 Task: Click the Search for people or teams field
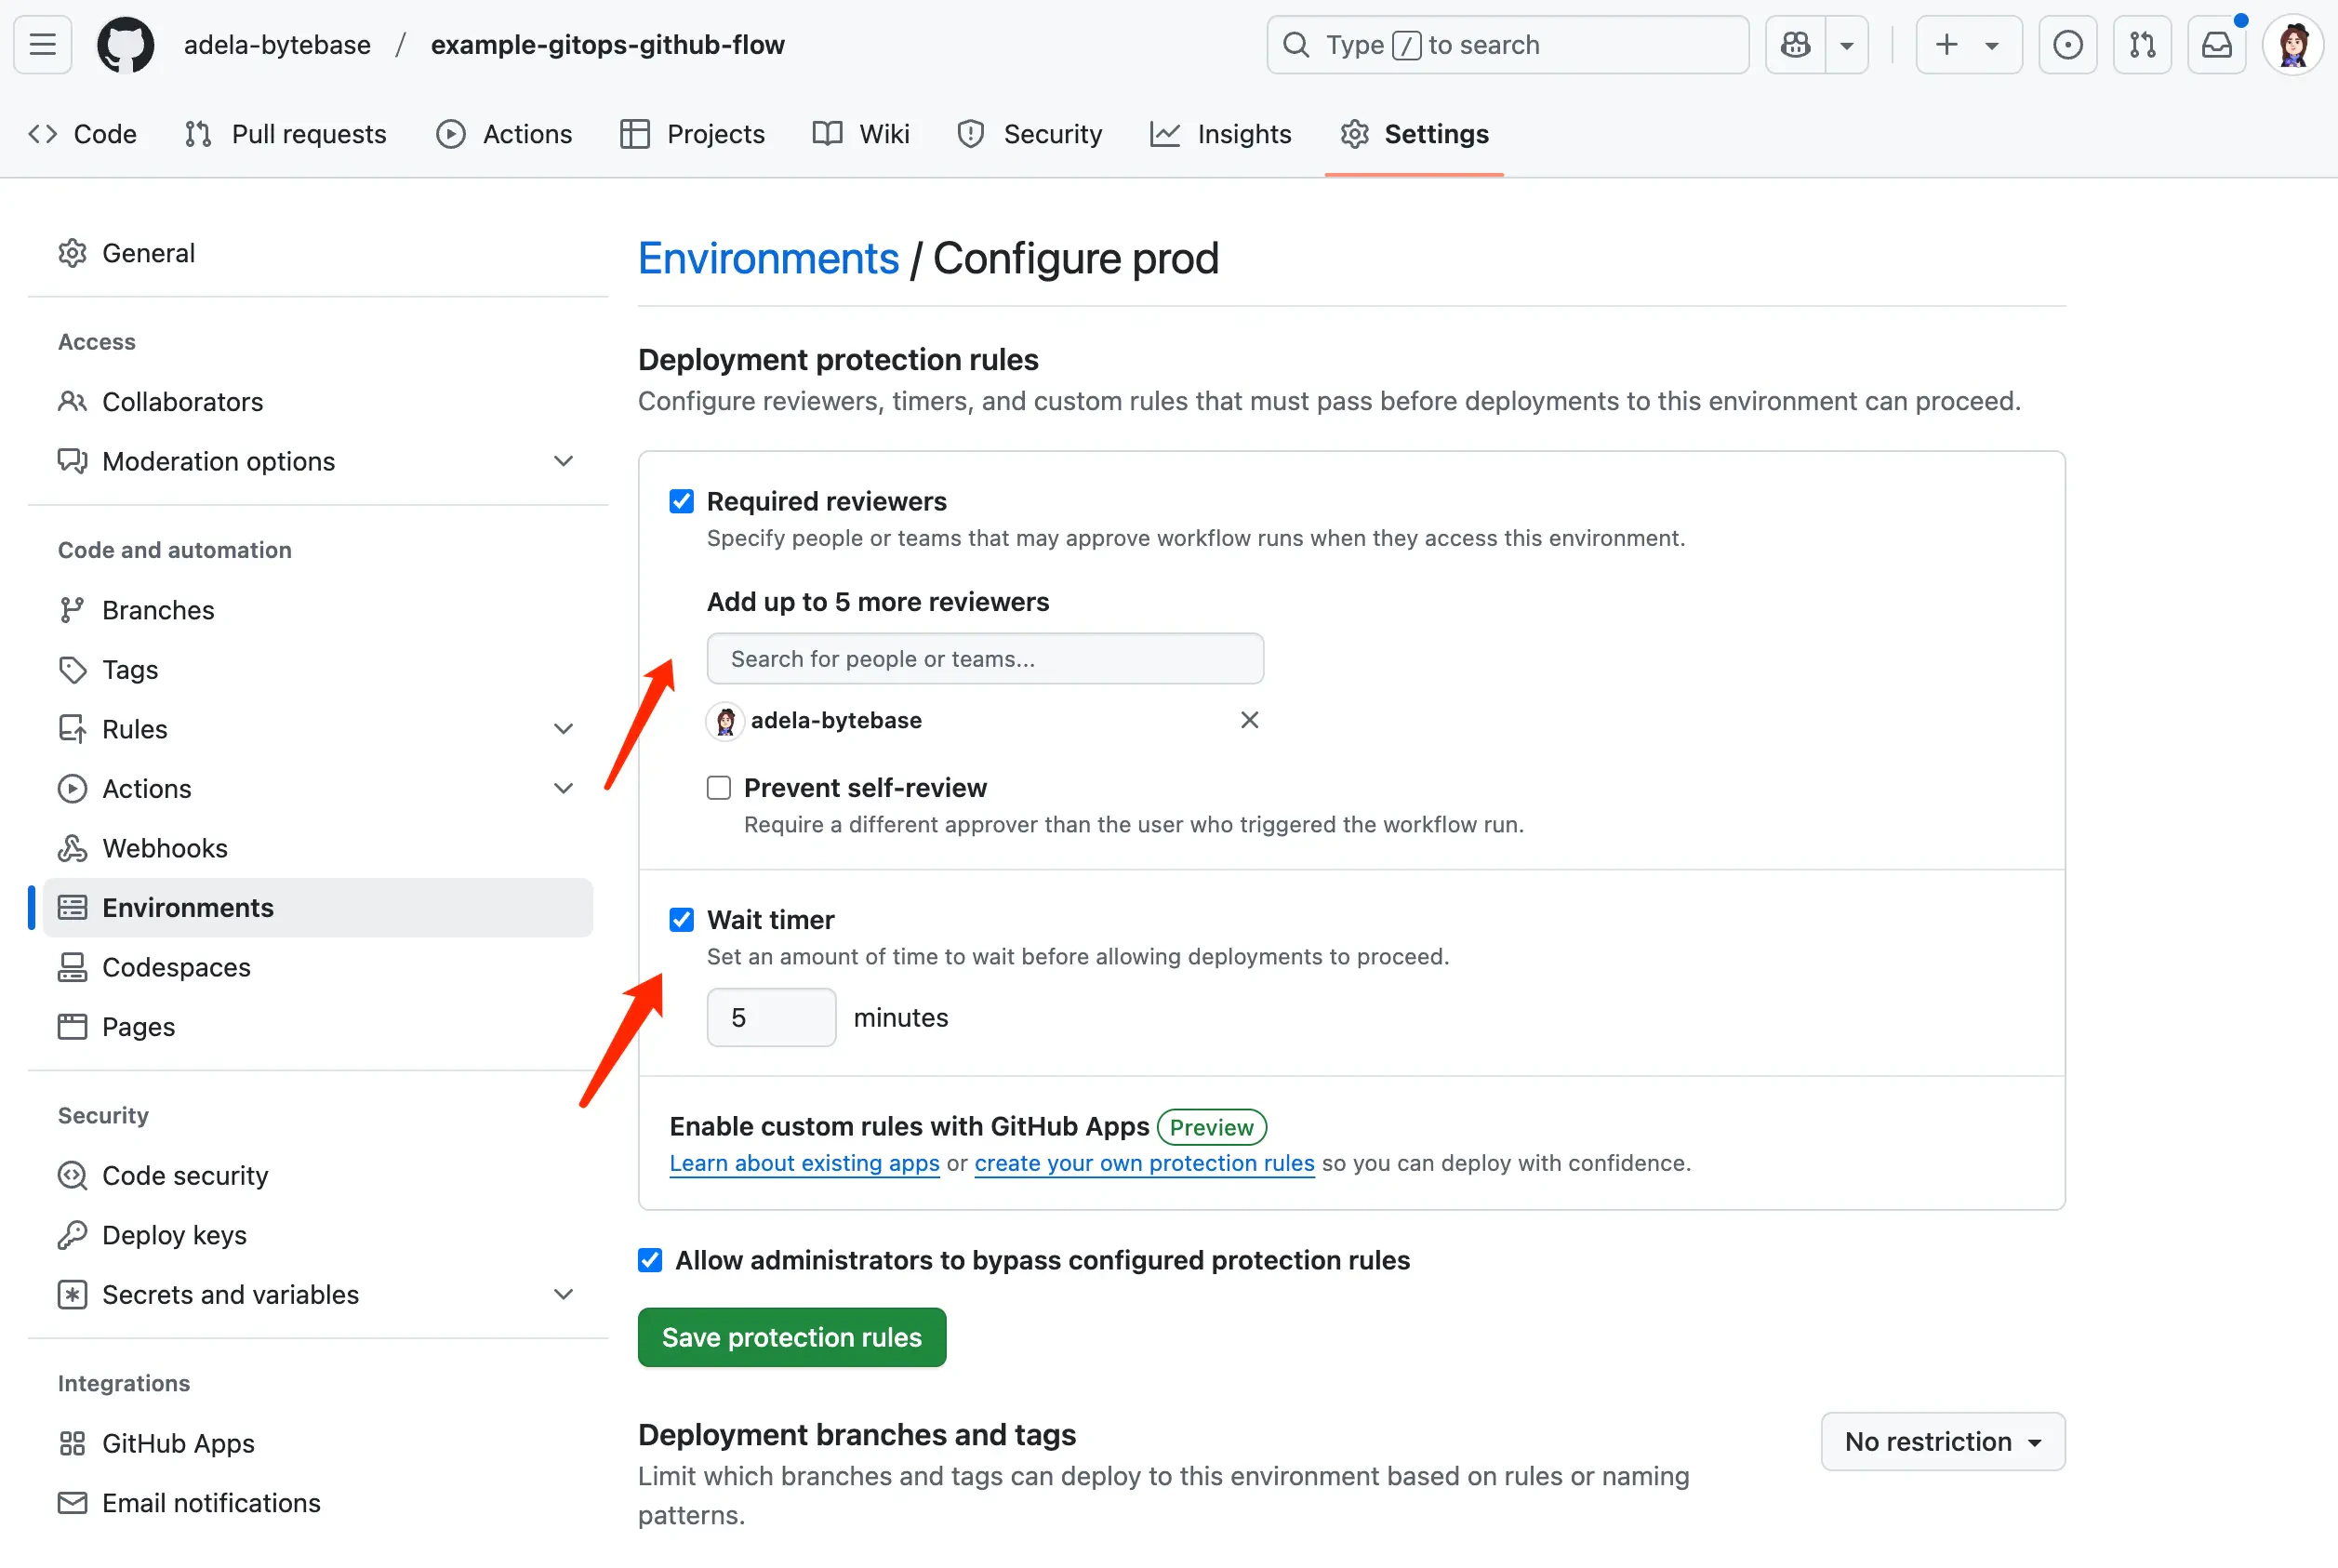[x=984, y=659]
